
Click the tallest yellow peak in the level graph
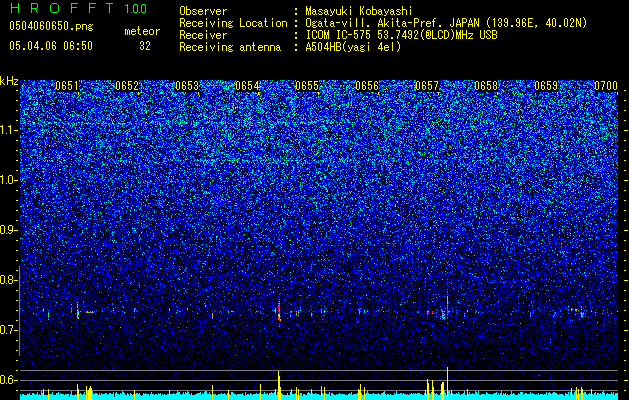pyautogui.click(x=447, y=383)
